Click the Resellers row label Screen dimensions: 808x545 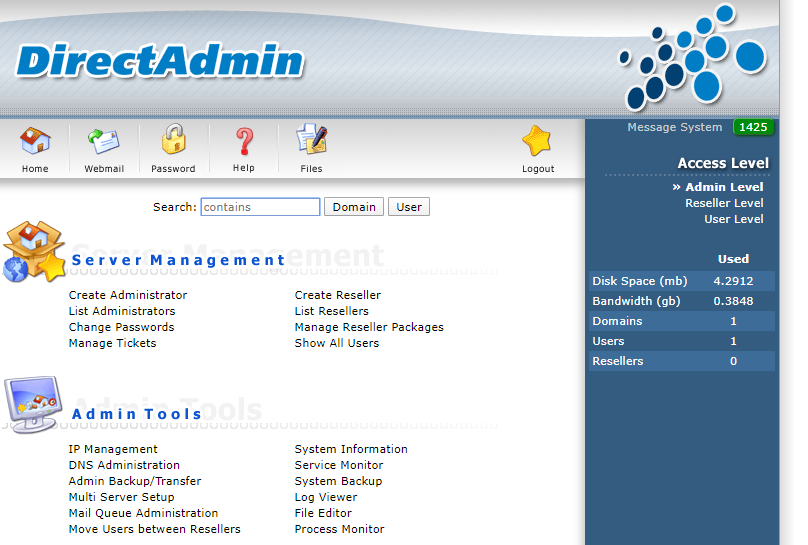coord(617,361)
